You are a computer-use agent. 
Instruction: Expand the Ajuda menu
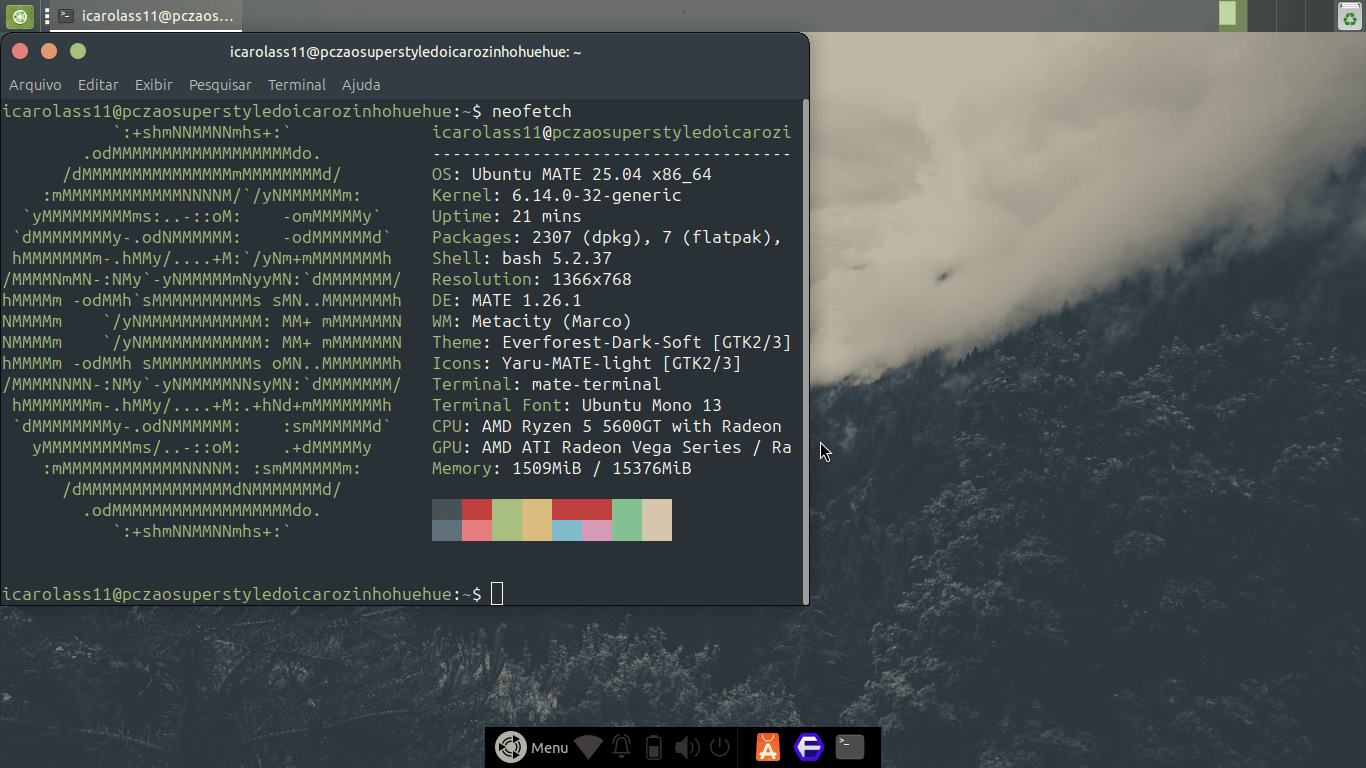point(361,85)
